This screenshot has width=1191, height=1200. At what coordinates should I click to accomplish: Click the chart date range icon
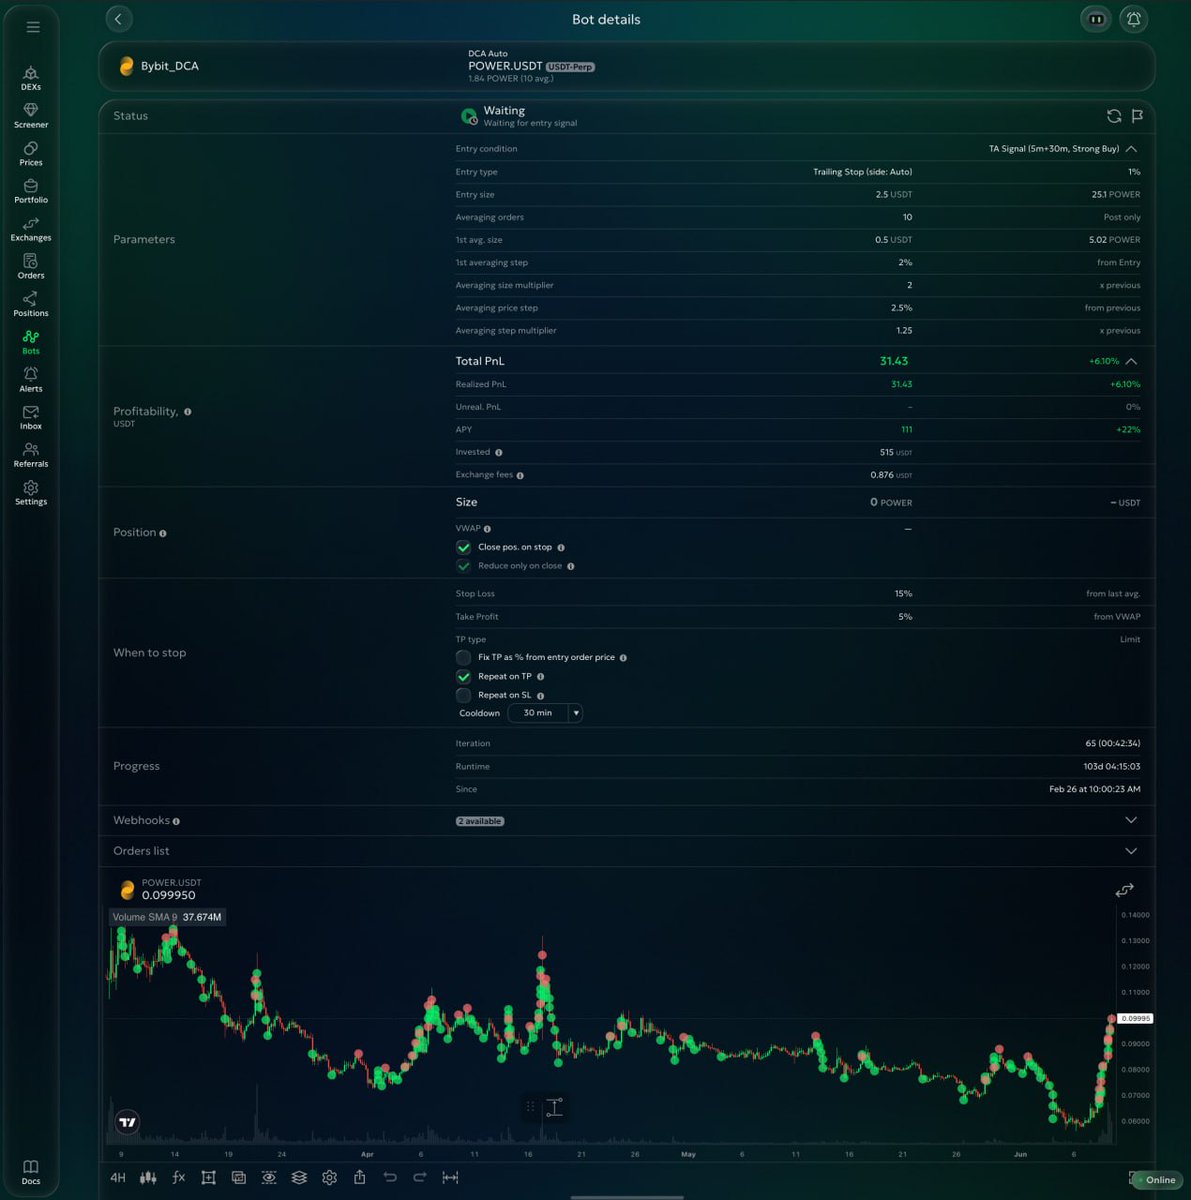coord(450,1178)
